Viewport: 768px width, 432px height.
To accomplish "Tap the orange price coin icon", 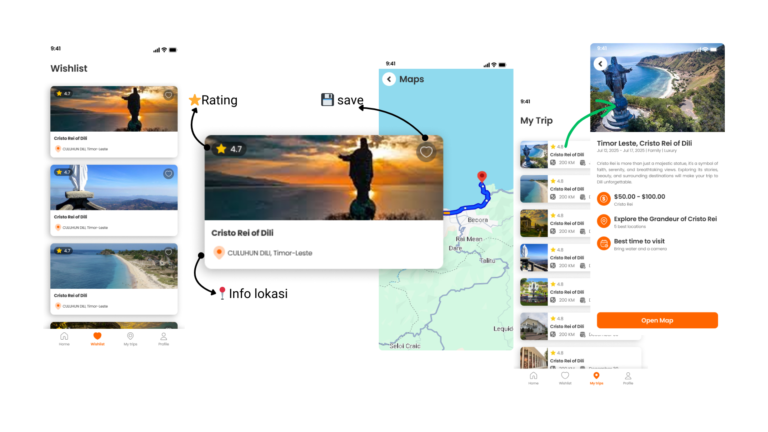I will [604, 199].
